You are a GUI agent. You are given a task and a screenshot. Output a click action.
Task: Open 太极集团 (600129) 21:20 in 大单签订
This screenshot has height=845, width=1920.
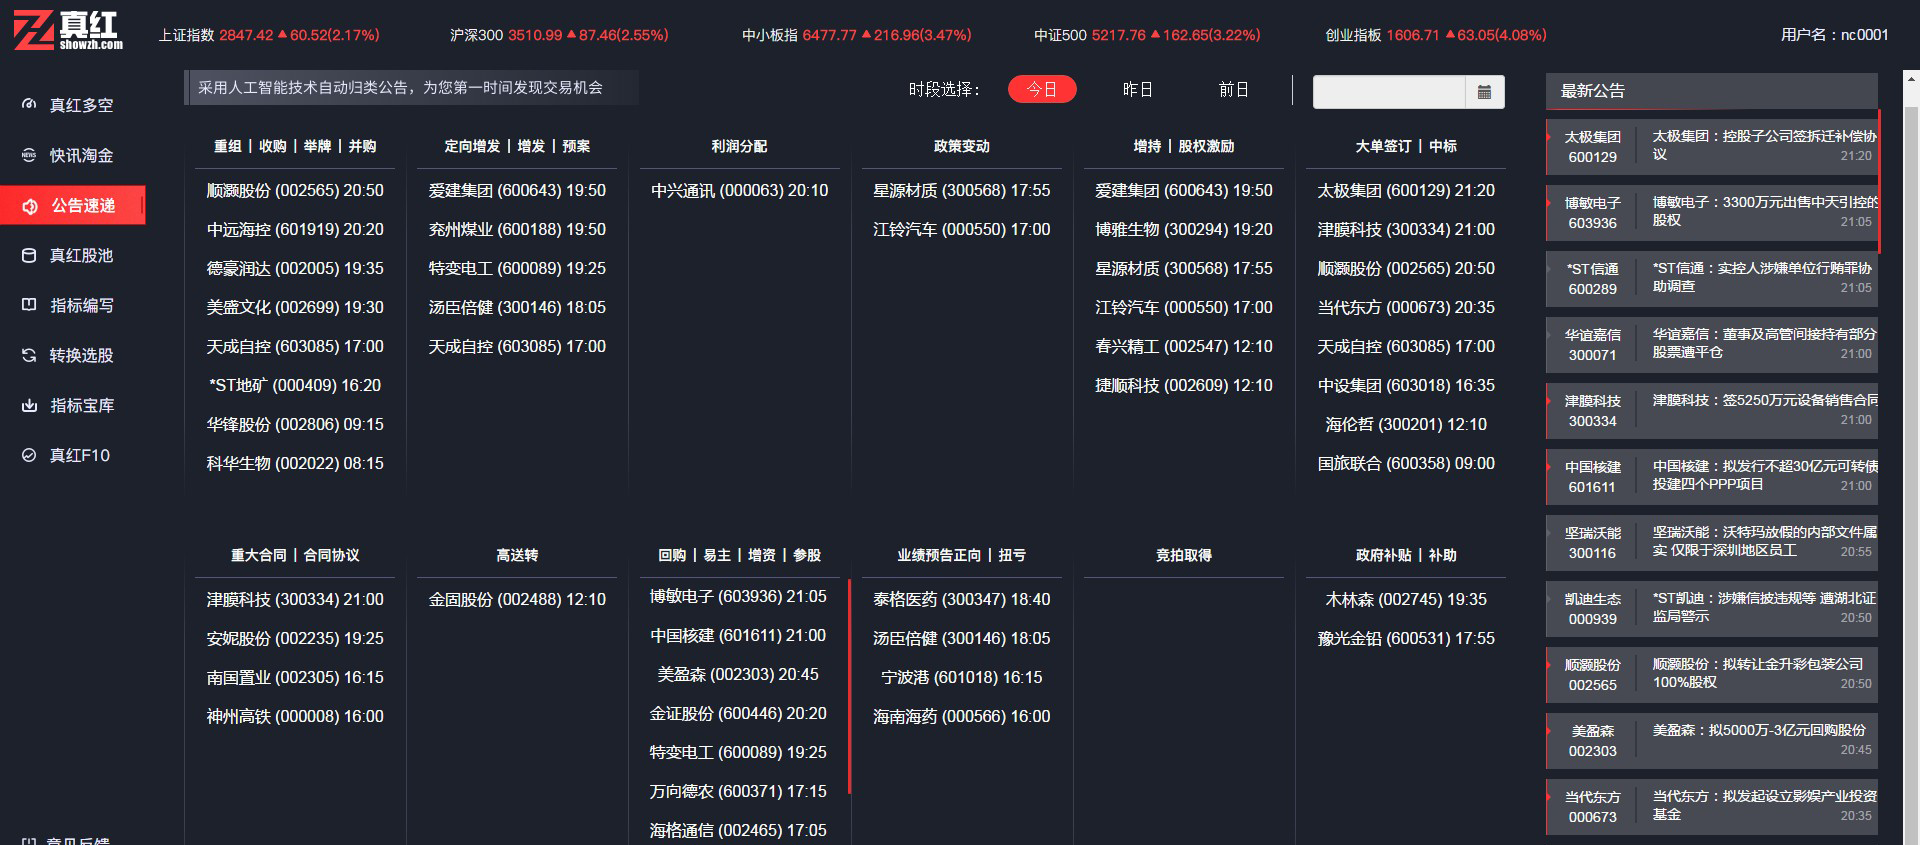point(1405,190)
